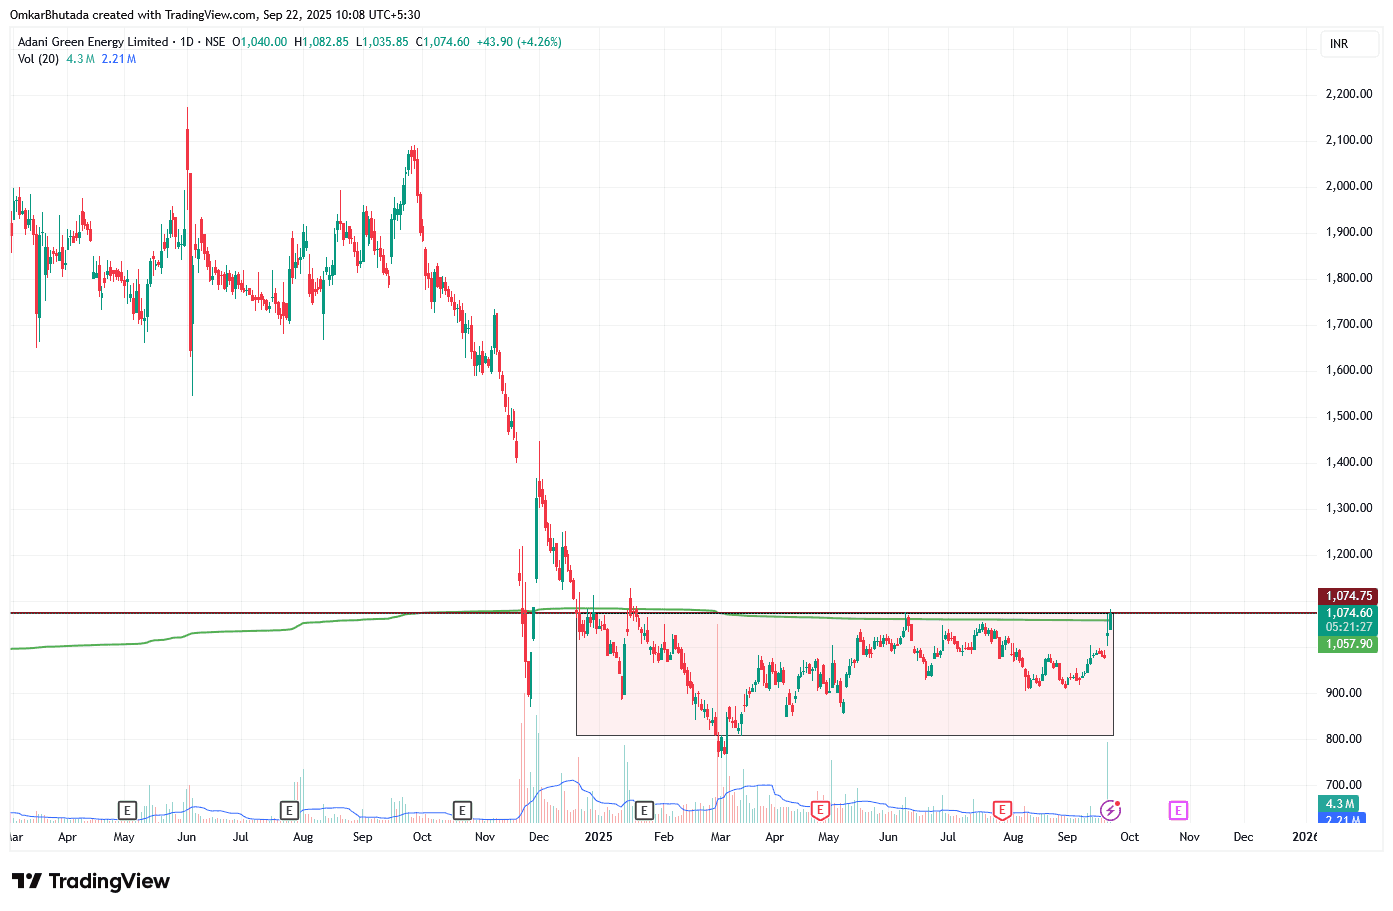Click the Dec label just before 2025
This screenshot has height=911, width=1393.
click(538, 837)
